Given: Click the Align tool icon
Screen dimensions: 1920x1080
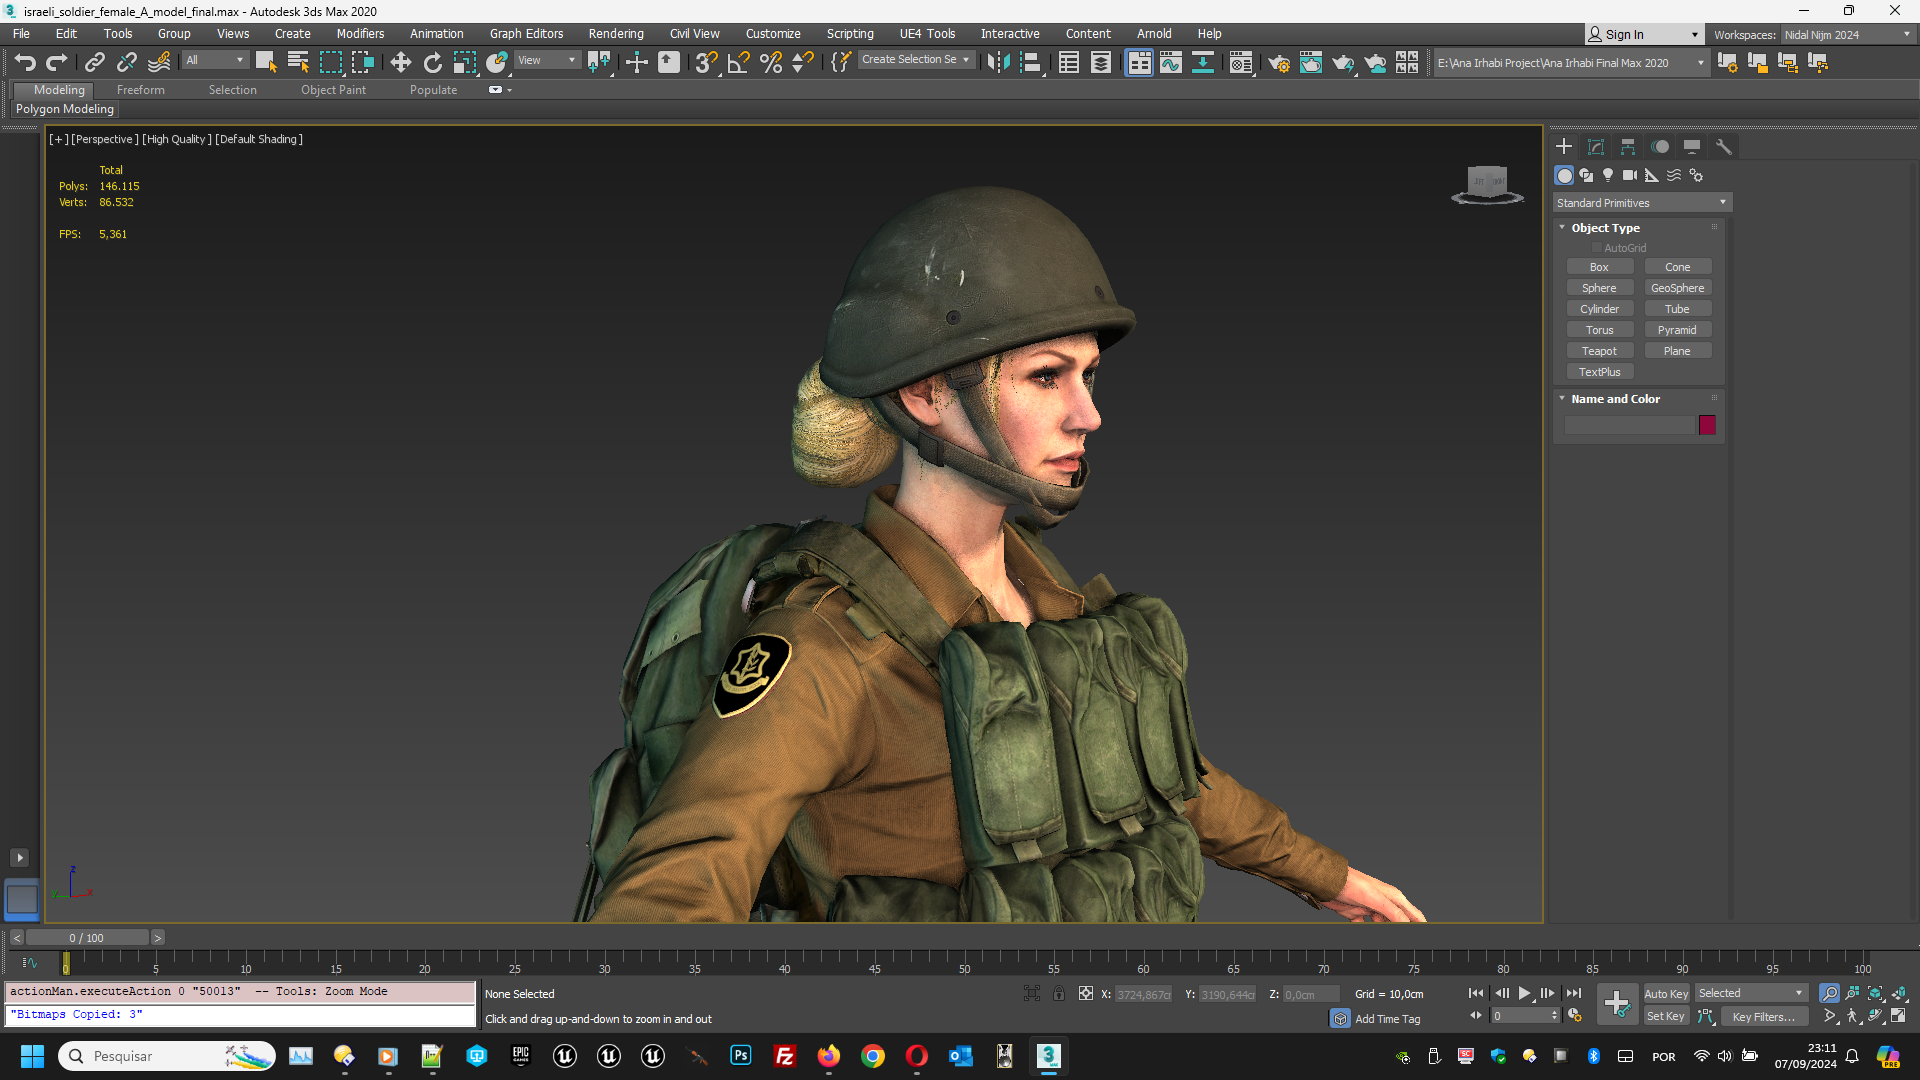Looking at the screenshot, I should point(1031,62).
